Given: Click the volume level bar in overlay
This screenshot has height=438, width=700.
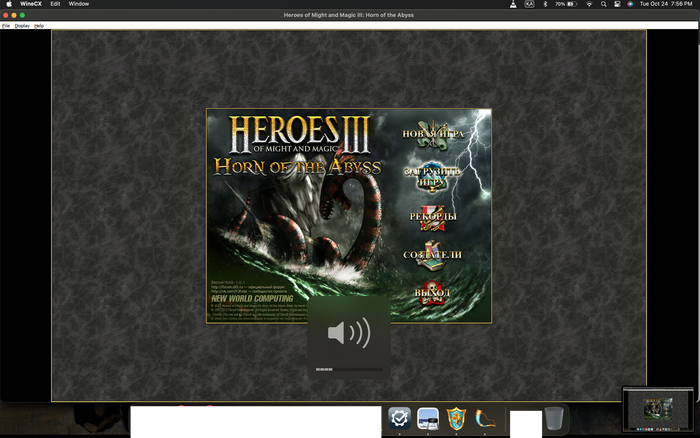Looking at the screenshot, I should 349,370.
